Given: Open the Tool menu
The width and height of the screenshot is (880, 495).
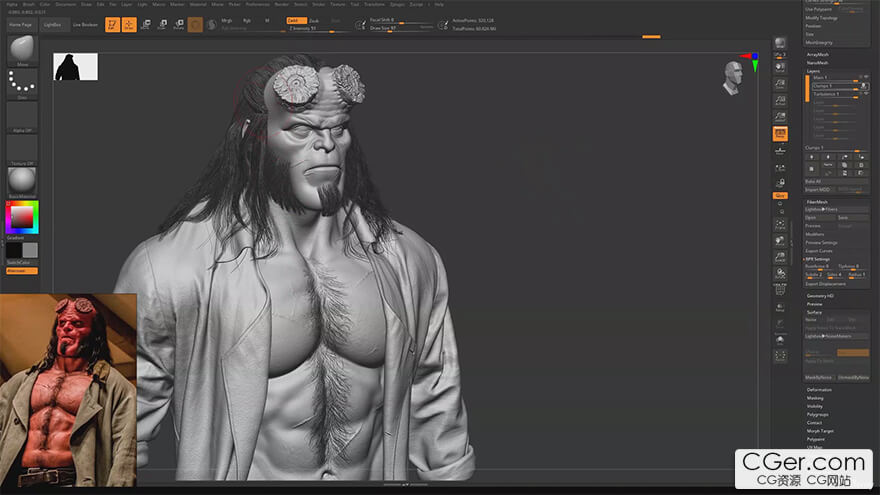Looking at the screenshot, I should (355, 4).
